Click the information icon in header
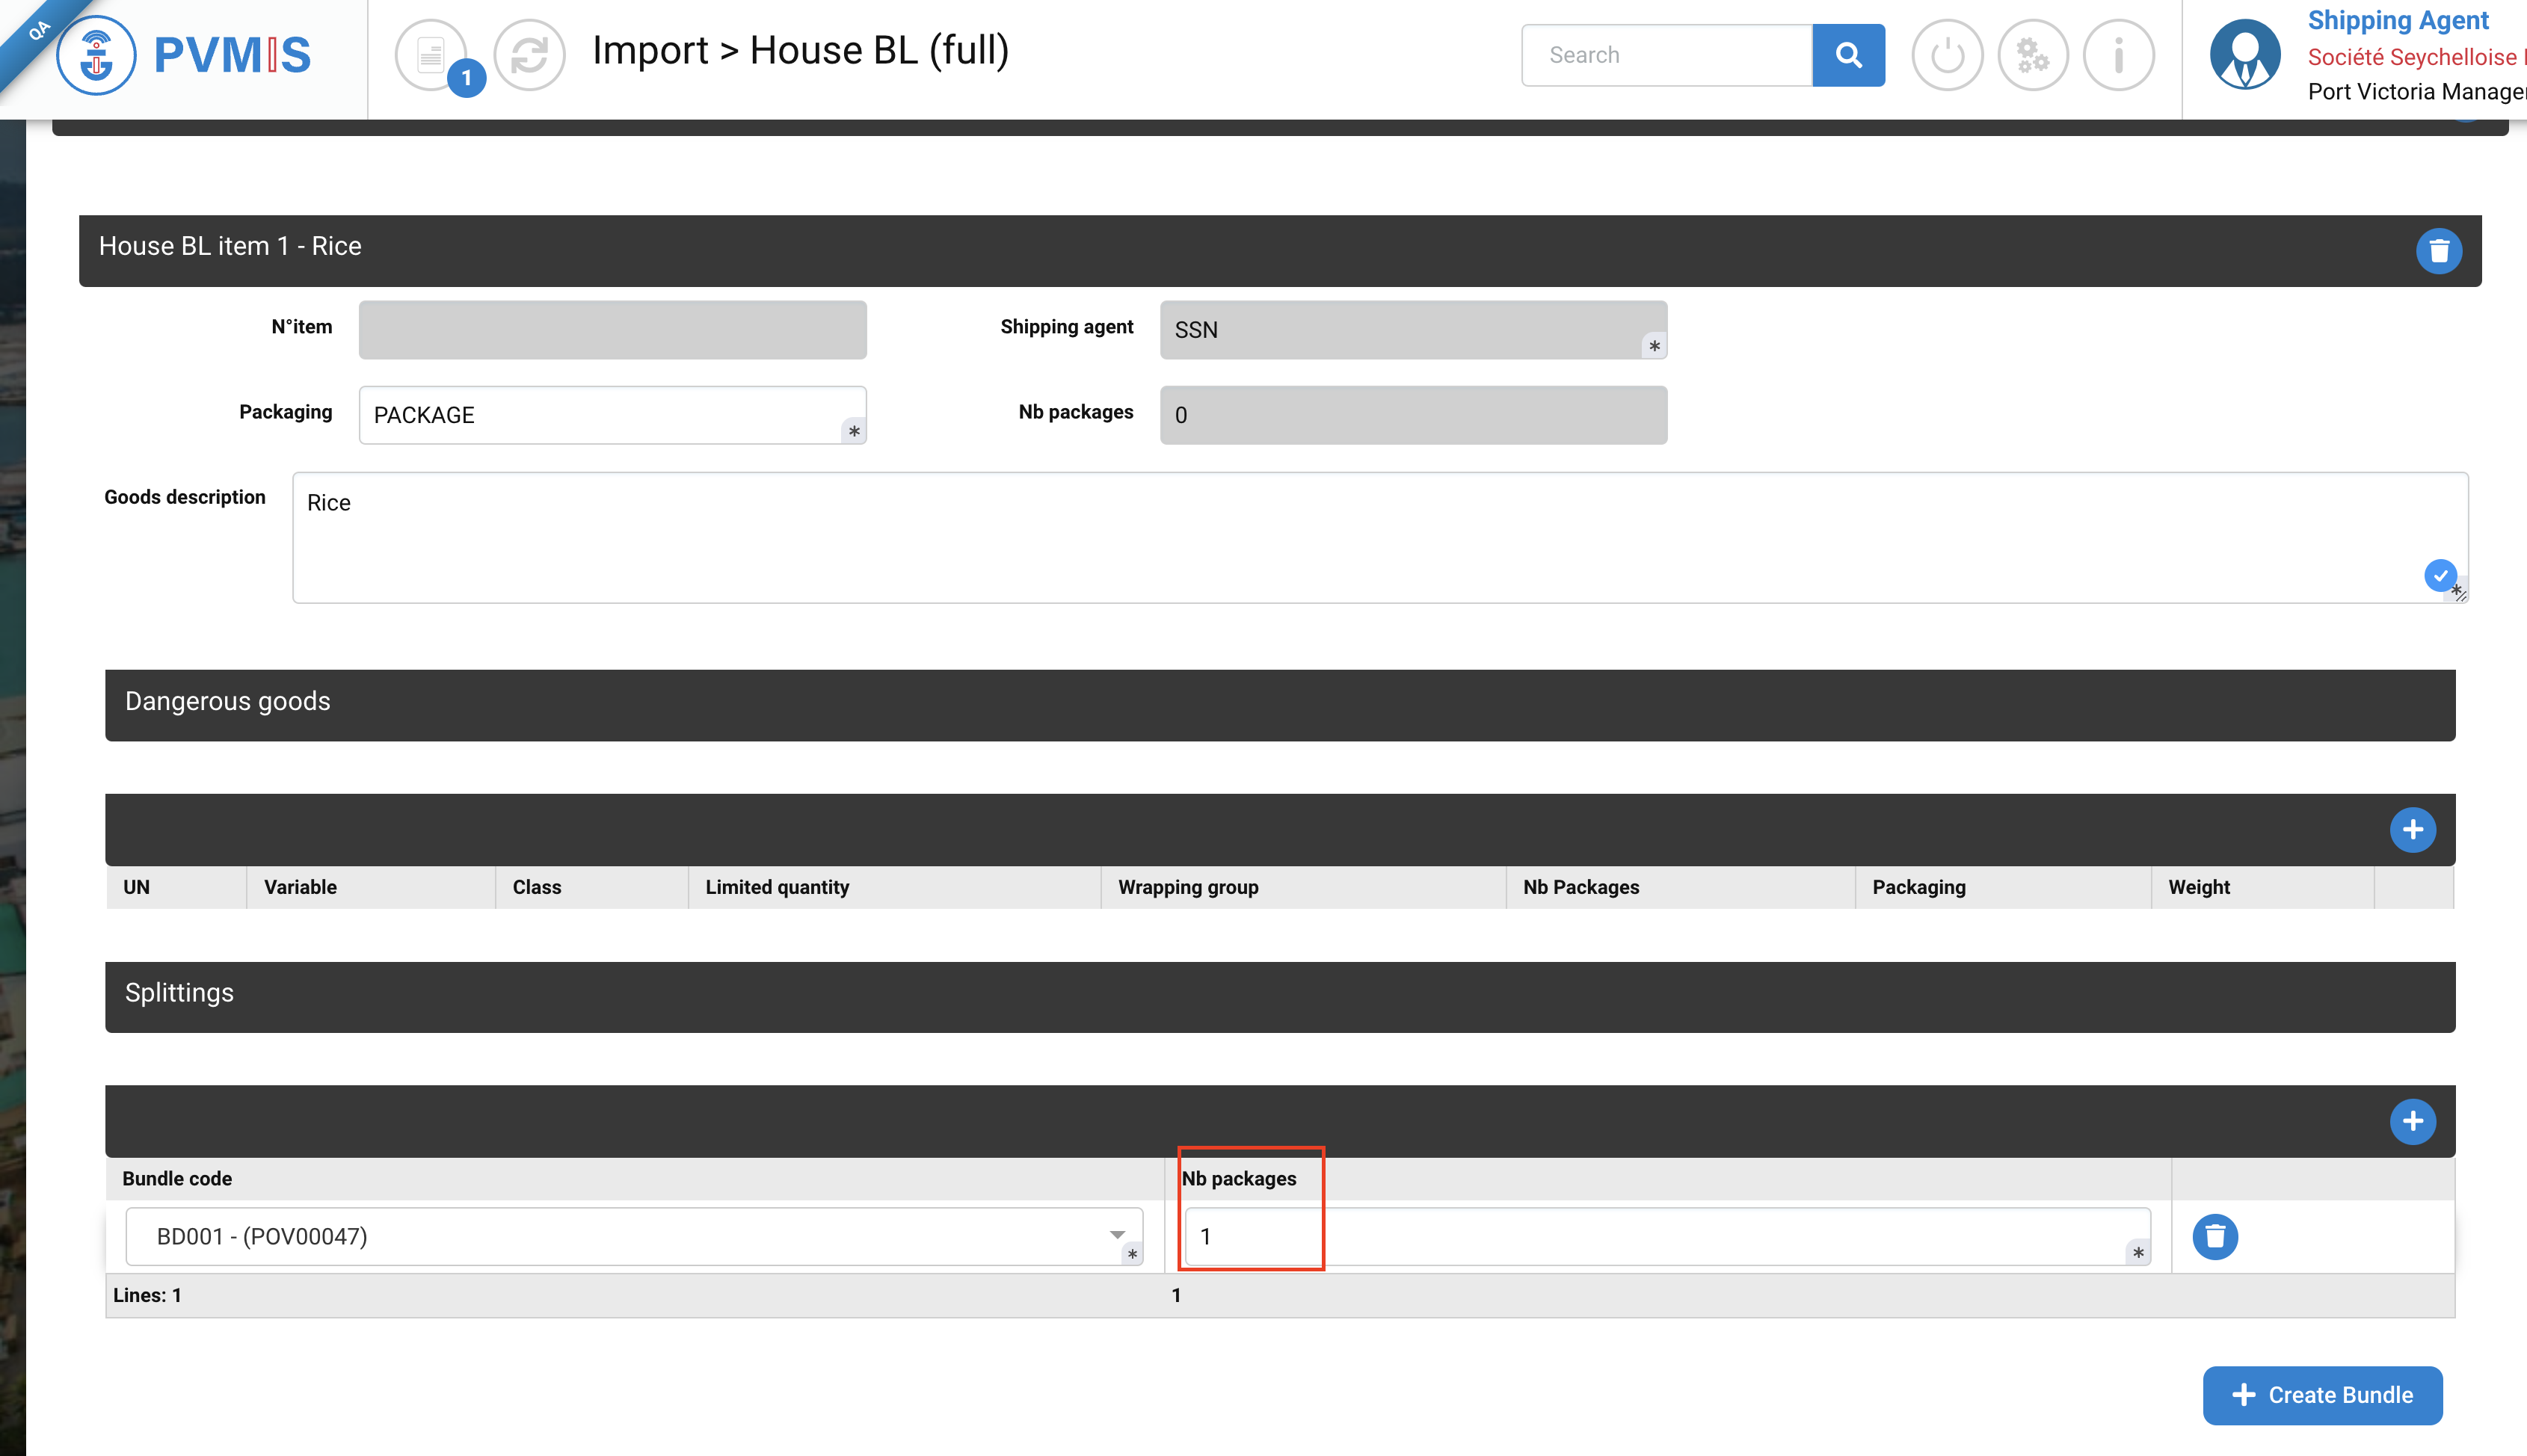This screenshot has width=2527, height=1456. tap(2118, 55)
